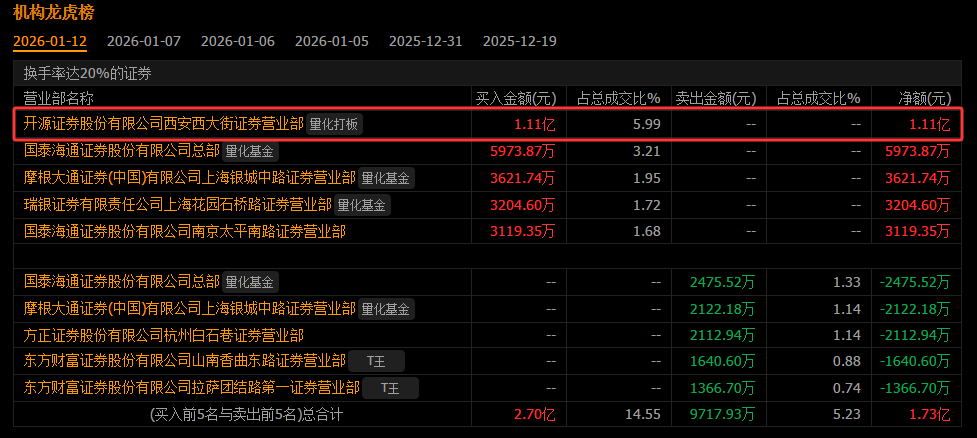
Task: Click the 量化打板 tag on 开源证券 row
Action: pyautogui.click(x=335, y=124)
